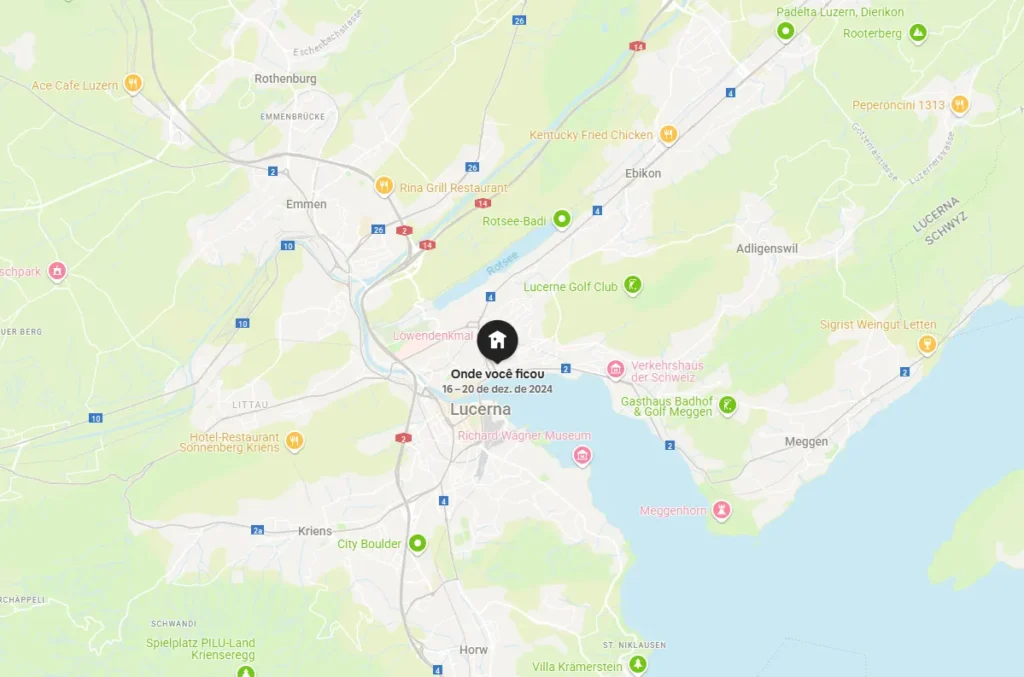Select the Gasthaus Badhof & Golf Meggen pin

click(x=728, y=405)
